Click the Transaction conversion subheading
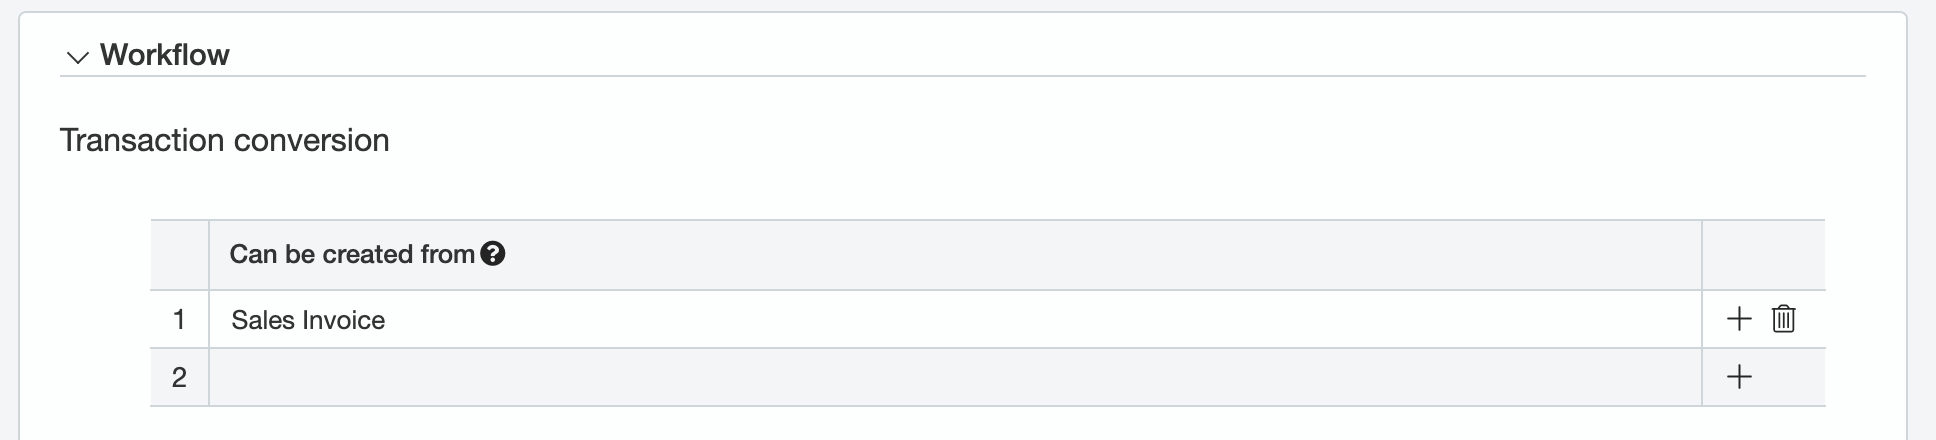The height and width of the screenshot is (440, 1936). 225,140
